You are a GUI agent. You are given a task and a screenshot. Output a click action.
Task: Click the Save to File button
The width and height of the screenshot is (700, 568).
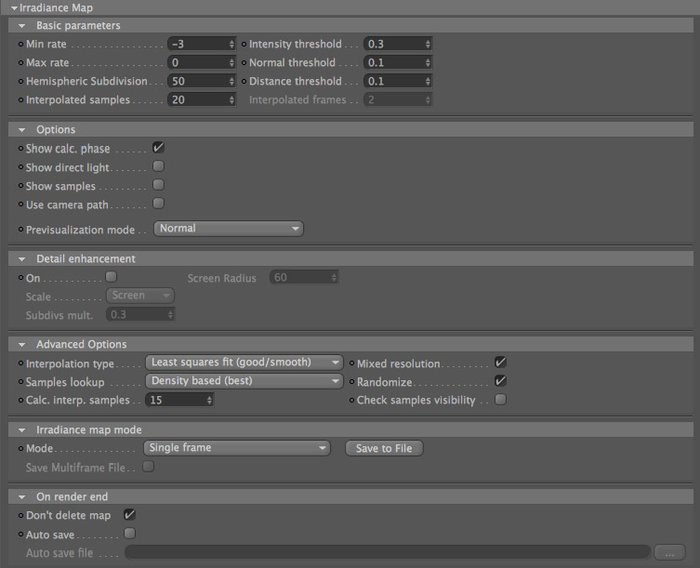[x=384, y=448]
